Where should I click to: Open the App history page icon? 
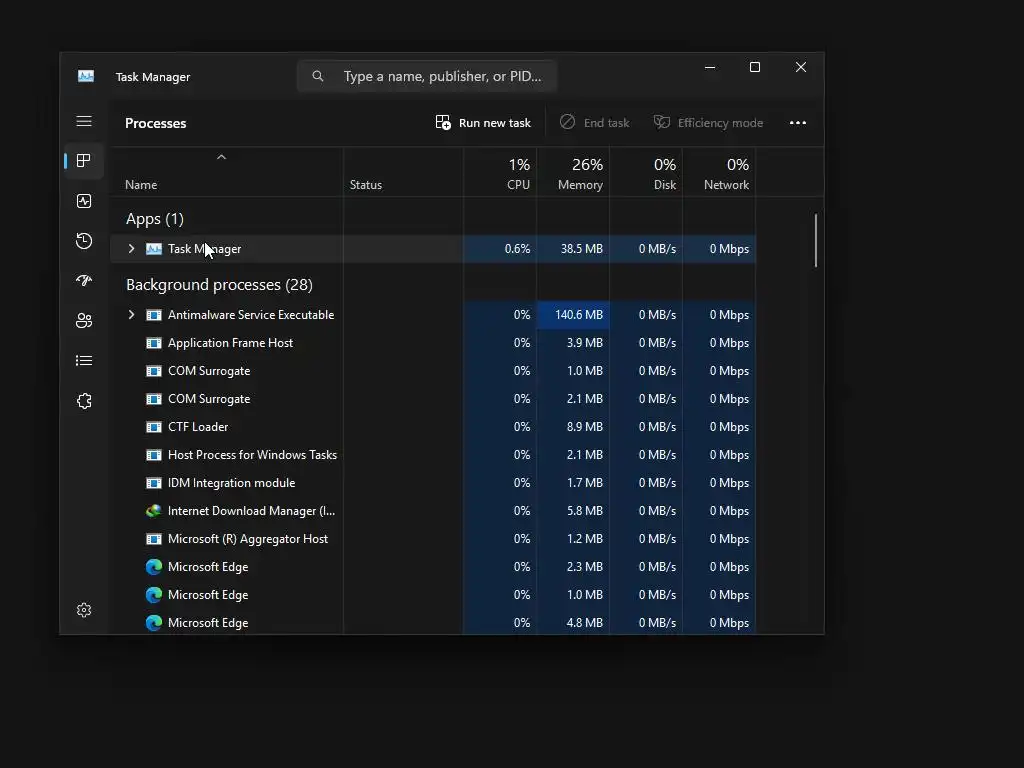[x=84, y=241]
